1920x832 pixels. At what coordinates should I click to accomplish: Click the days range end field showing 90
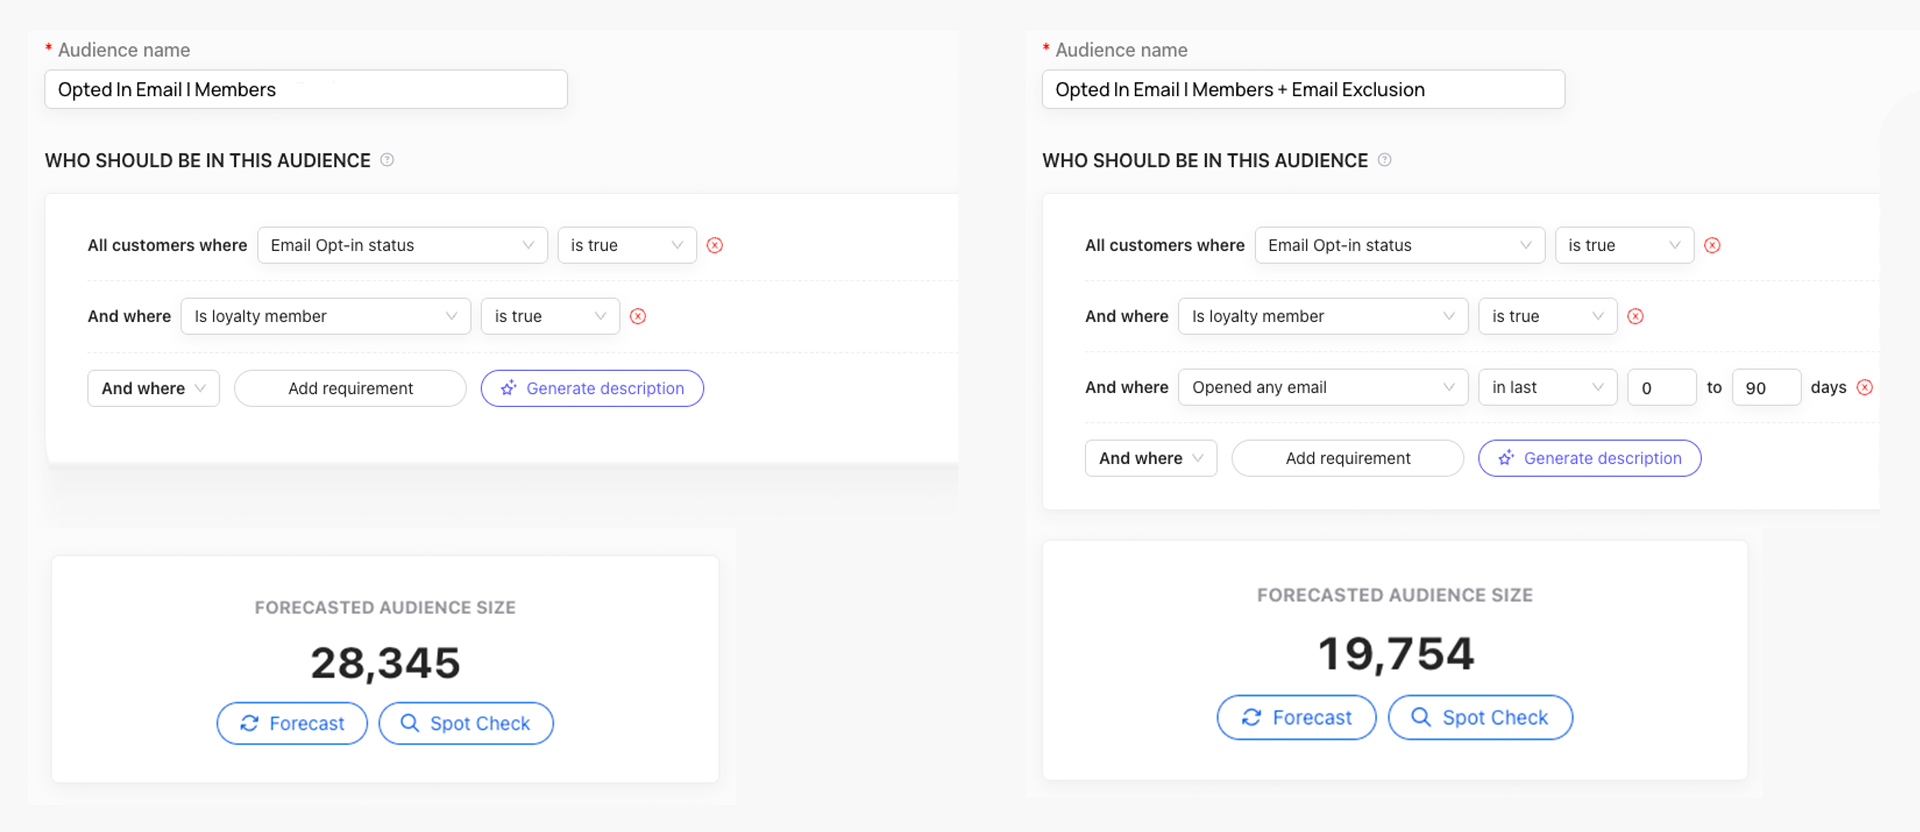[1766, 387]
